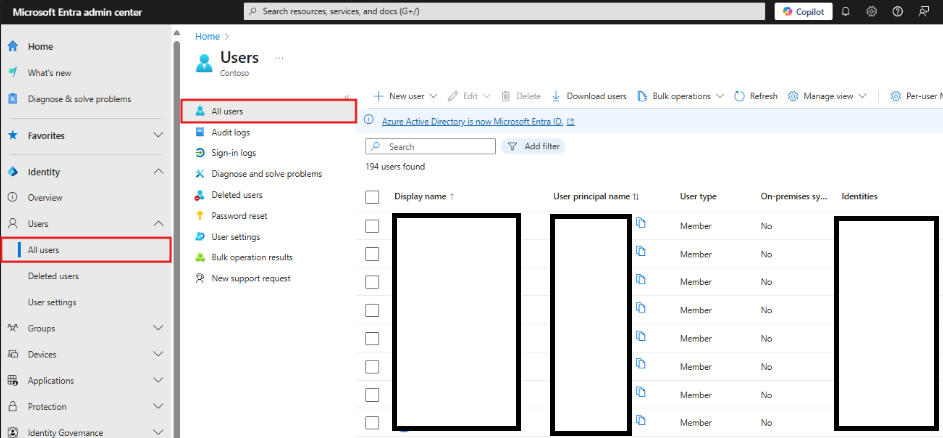
Task: Click the left navigation scrollbar
Action: click(x=176, y=239)
